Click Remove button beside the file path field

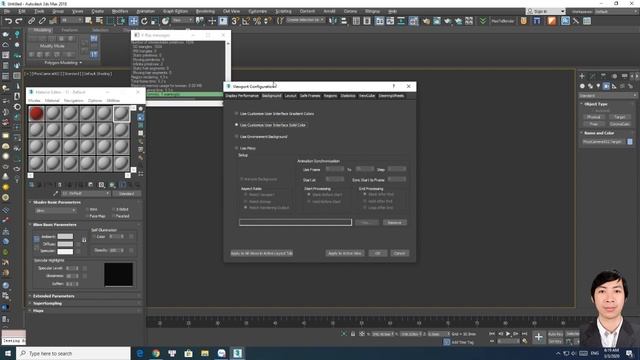pos(394,222)
